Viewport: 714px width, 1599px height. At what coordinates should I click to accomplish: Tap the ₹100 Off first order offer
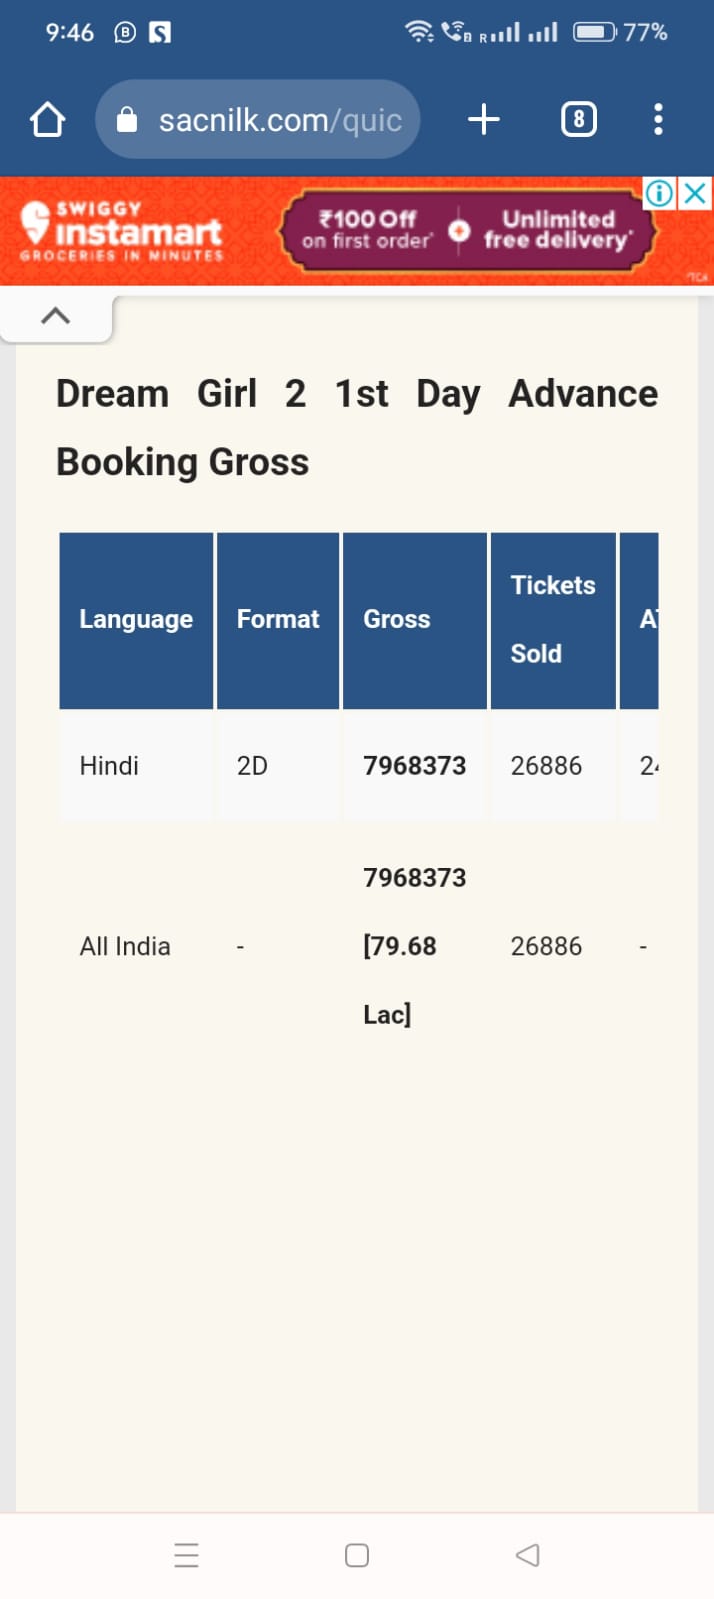point(367,230)
